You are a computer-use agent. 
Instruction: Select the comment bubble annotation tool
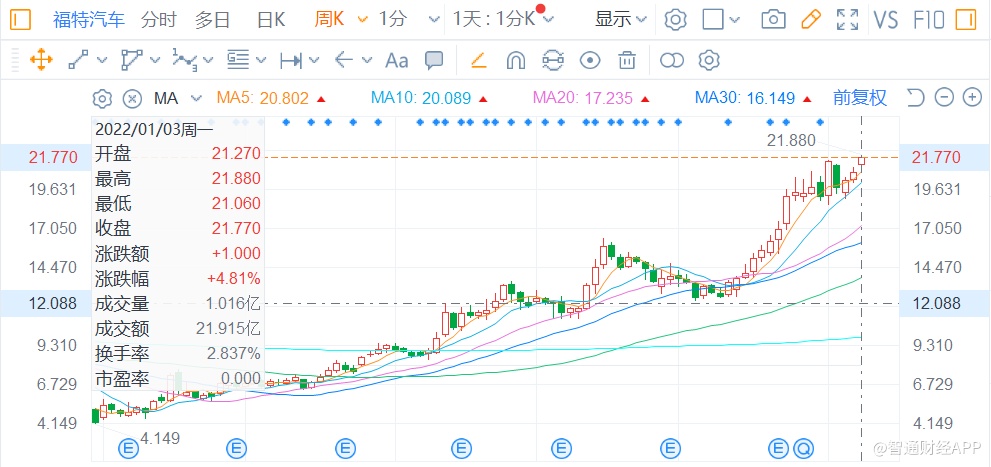click(x=434, y=61)
